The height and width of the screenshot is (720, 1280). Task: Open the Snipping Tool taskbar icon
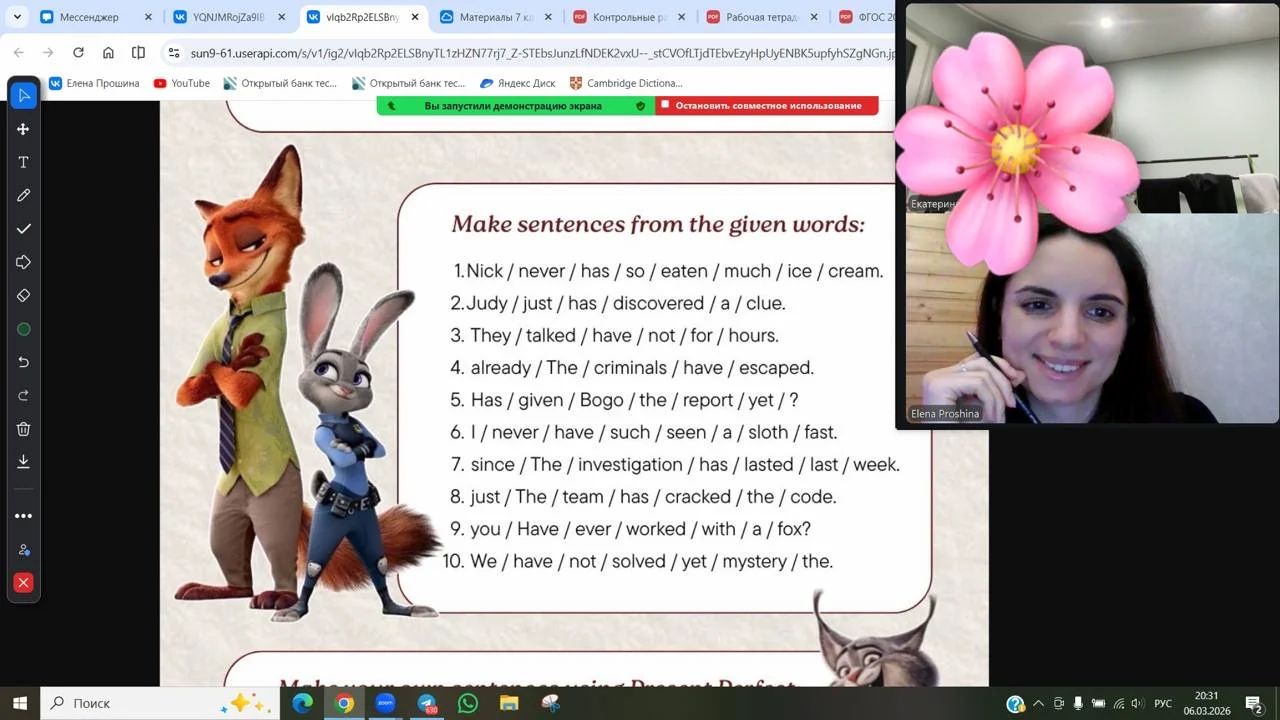(550, 703)
